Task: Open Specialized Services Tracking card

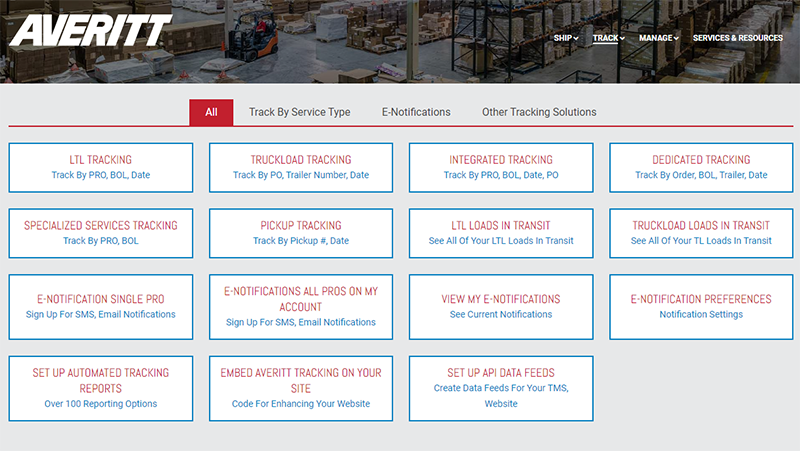Action: (x=101, y=233)
